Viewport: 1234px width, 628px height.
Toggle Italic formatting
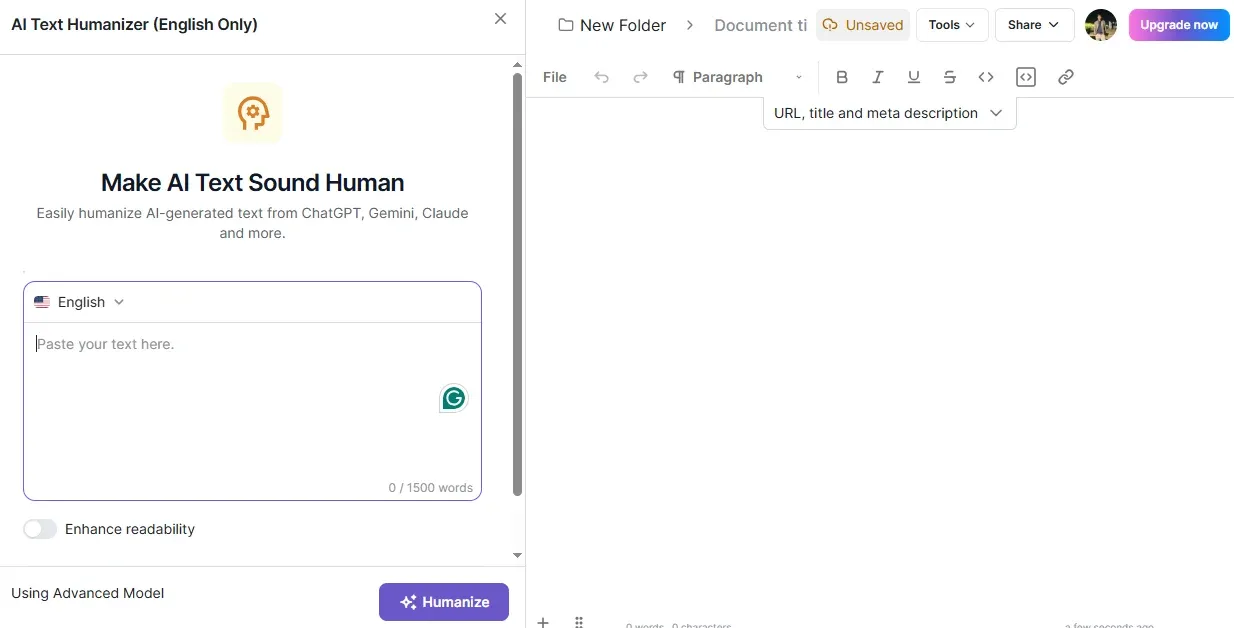point(878,77)
